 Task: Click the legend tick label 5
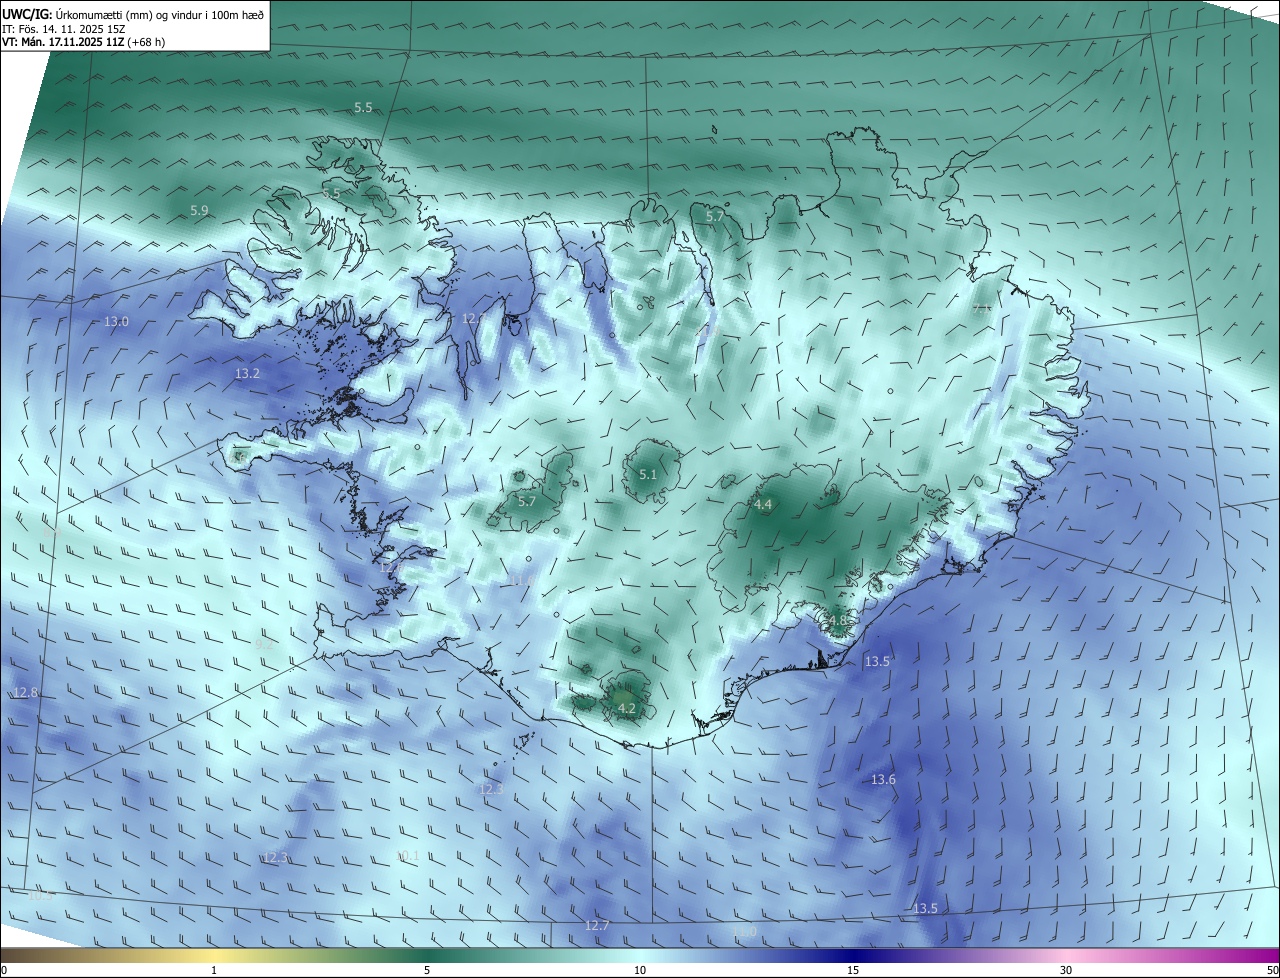[427, 970]
